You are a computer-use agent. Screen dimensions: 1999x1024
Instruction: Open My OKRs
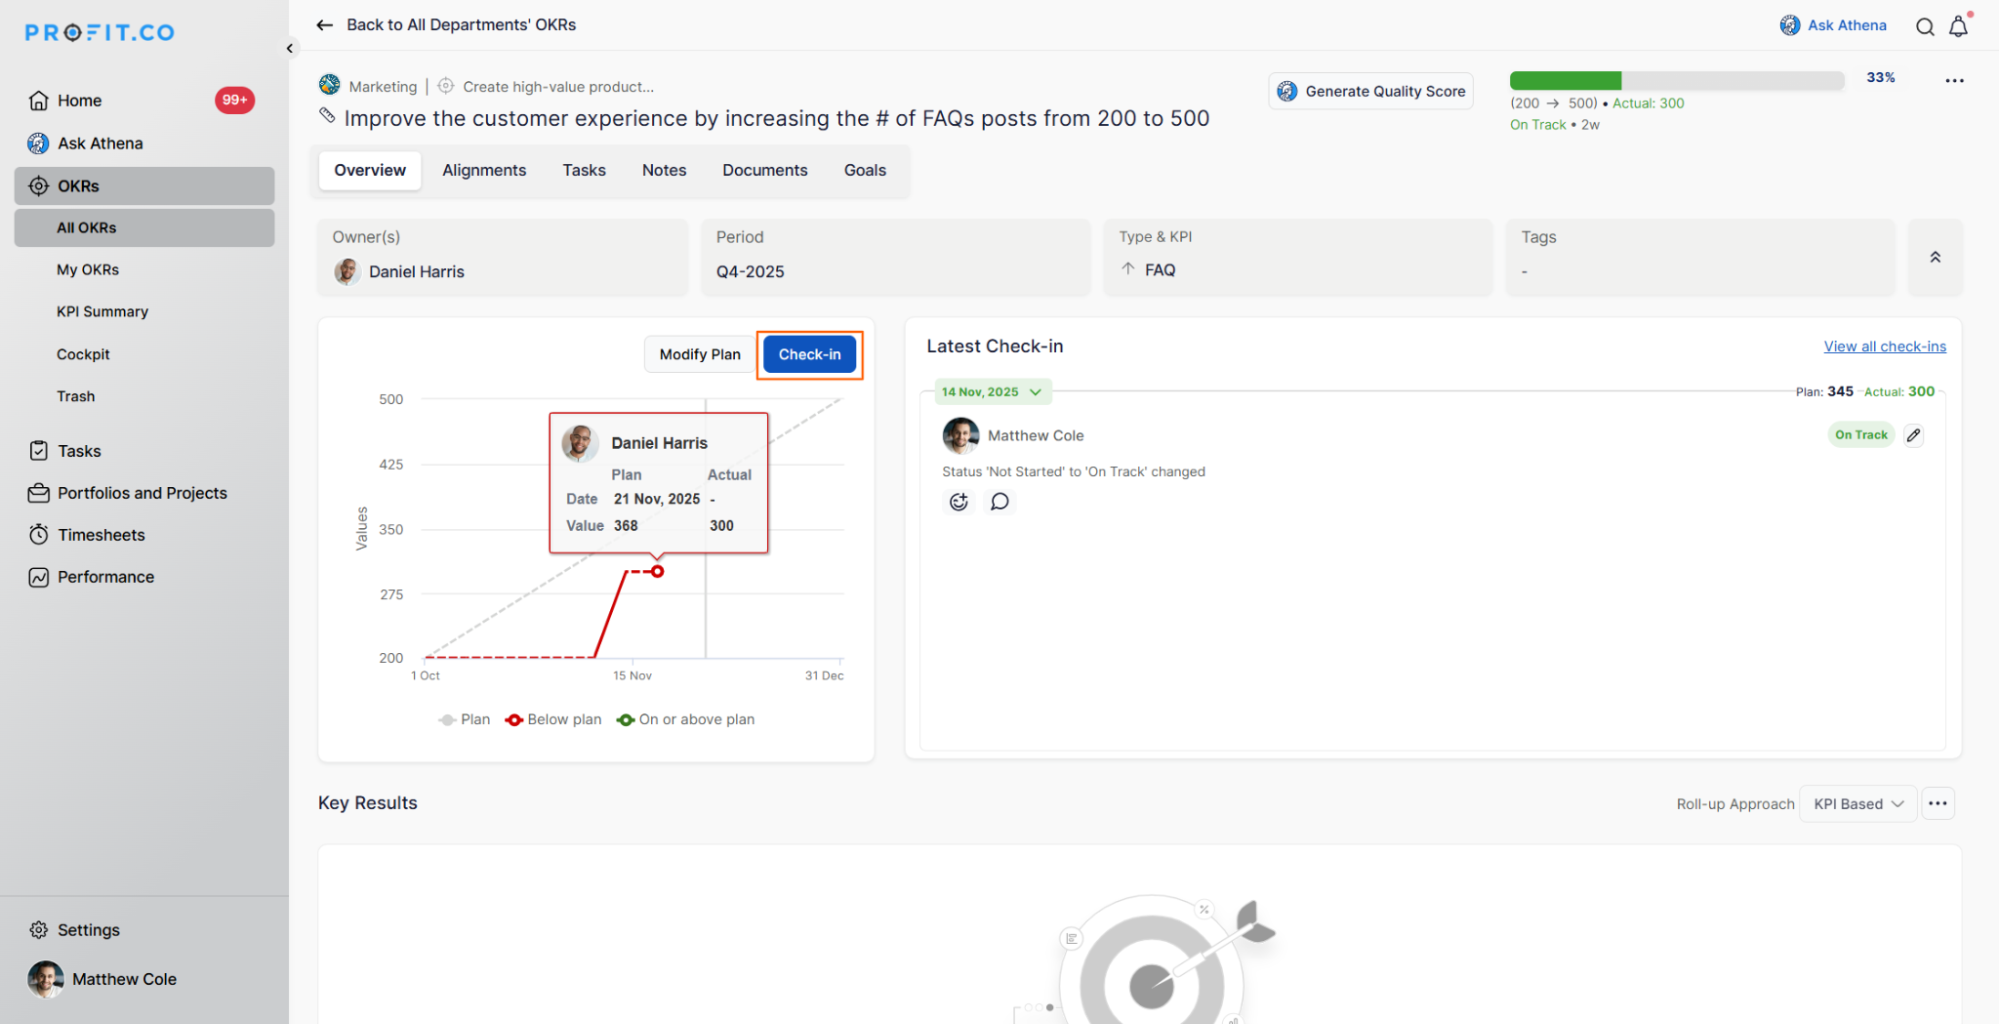click(88, 270)
